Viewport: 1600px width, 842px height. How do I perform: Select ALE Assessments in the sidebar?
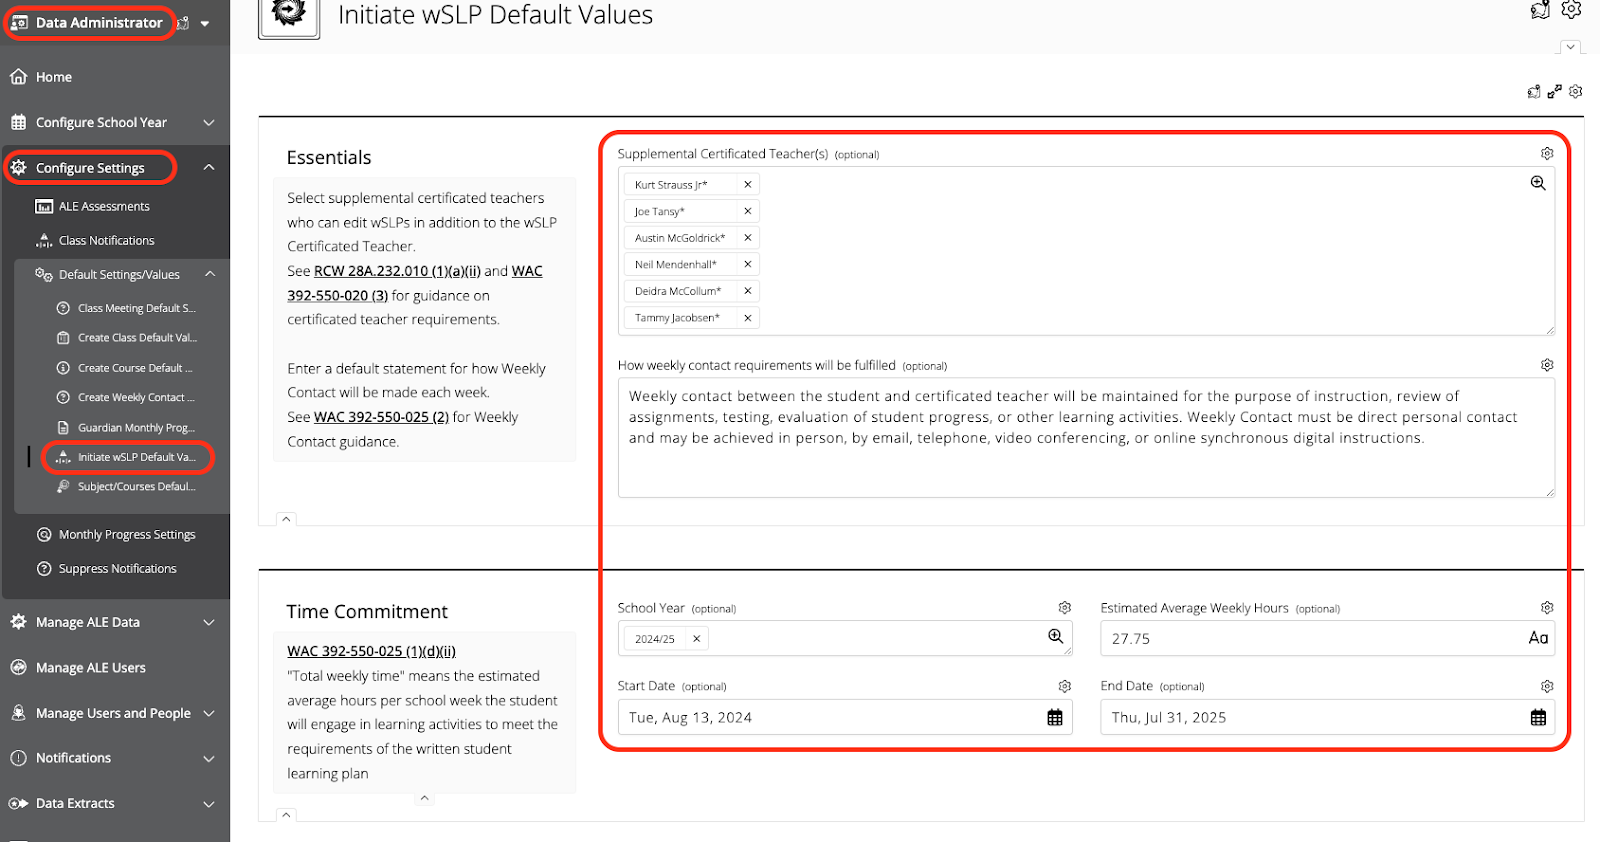(103, 207)
